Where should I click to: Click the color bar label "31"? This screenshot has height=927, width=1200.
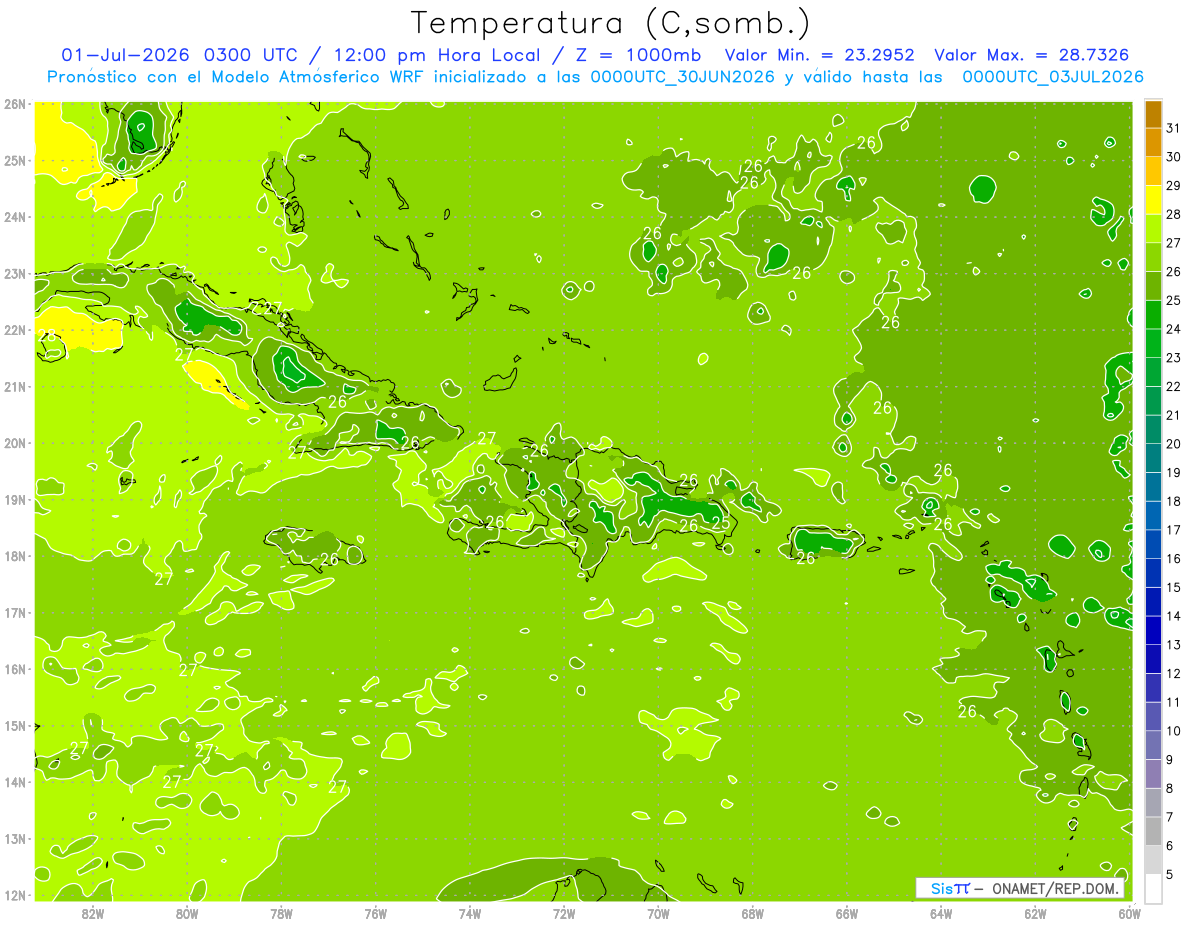tap(1174, 127)
